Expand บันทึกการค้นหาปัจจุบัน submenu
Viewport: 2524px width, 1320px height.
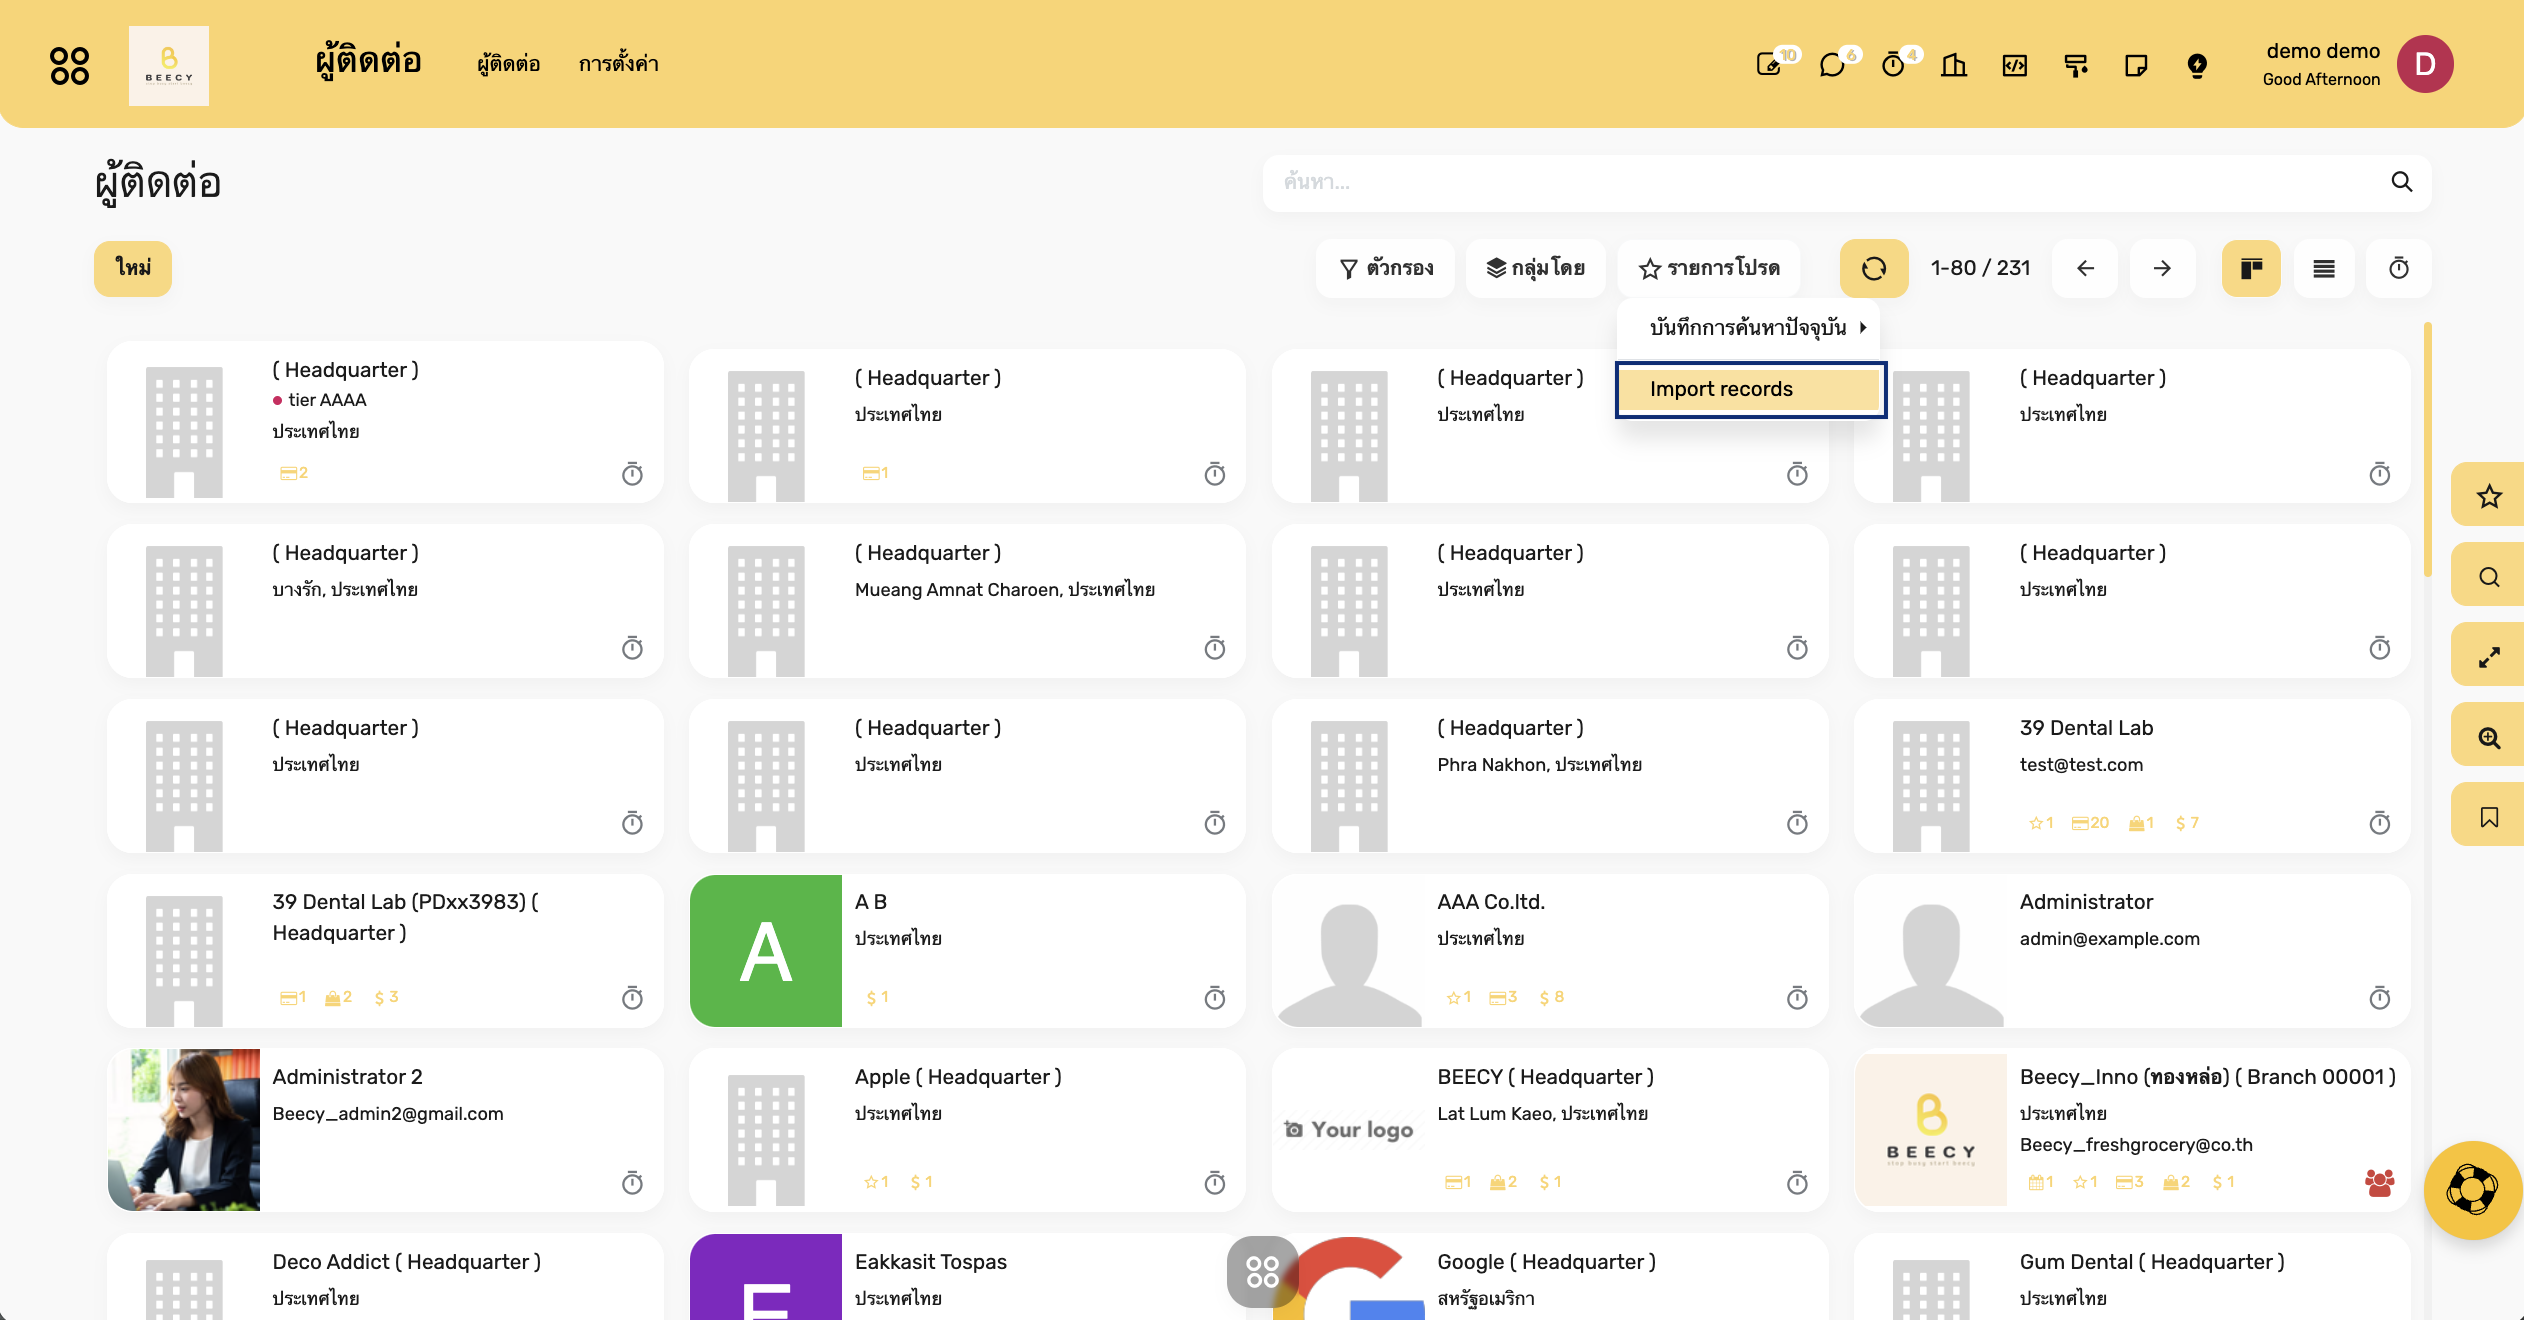pyautogui.click(x=1750, y=327)
